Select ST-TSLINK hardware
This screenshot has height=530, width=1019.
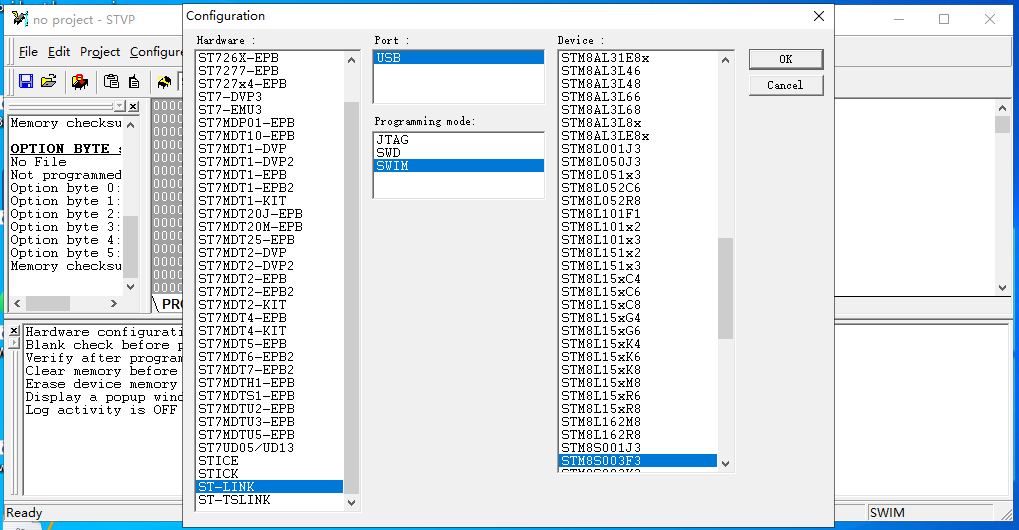click(270, 499)
